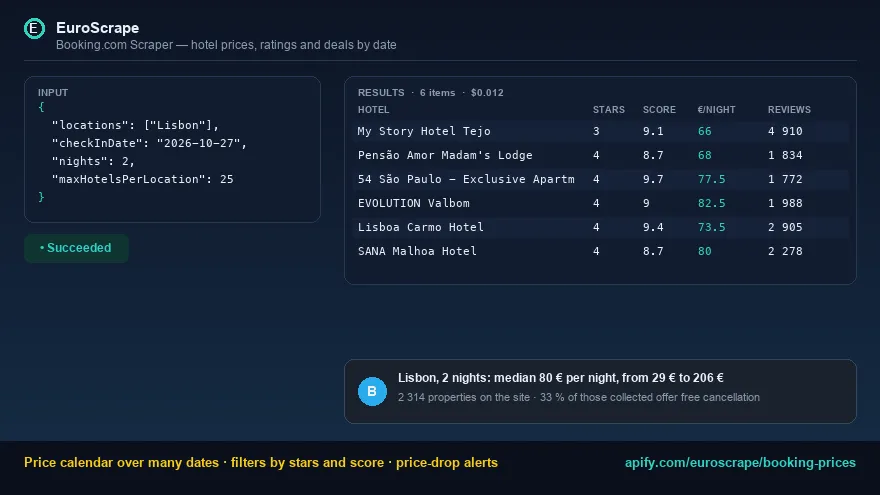880x495 pixels.
Task: Click the 80 price for SANA Malhoa Hotel
Action: pos(704,251)
